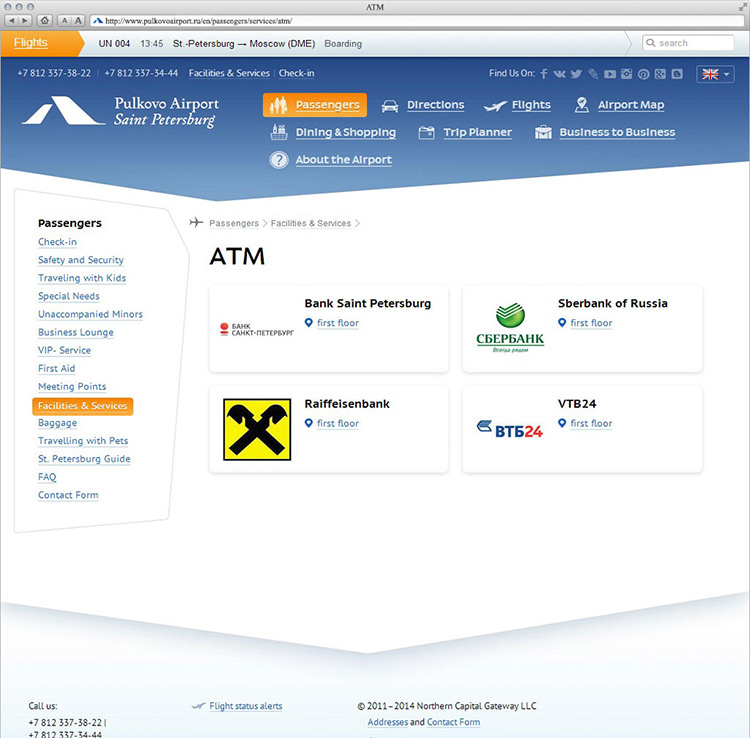Open the Google Plus icon
The height and width of the screenshot is (738, 750).
click(660, 74)
